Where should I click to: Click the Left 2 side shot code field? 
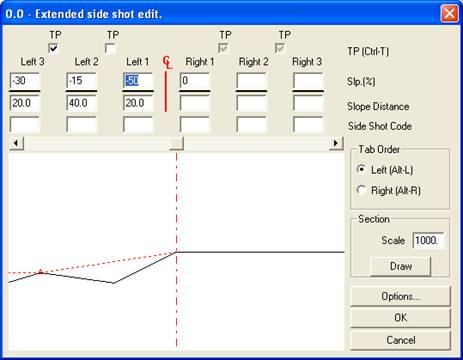pyautogui.click(x=82, y=125)
